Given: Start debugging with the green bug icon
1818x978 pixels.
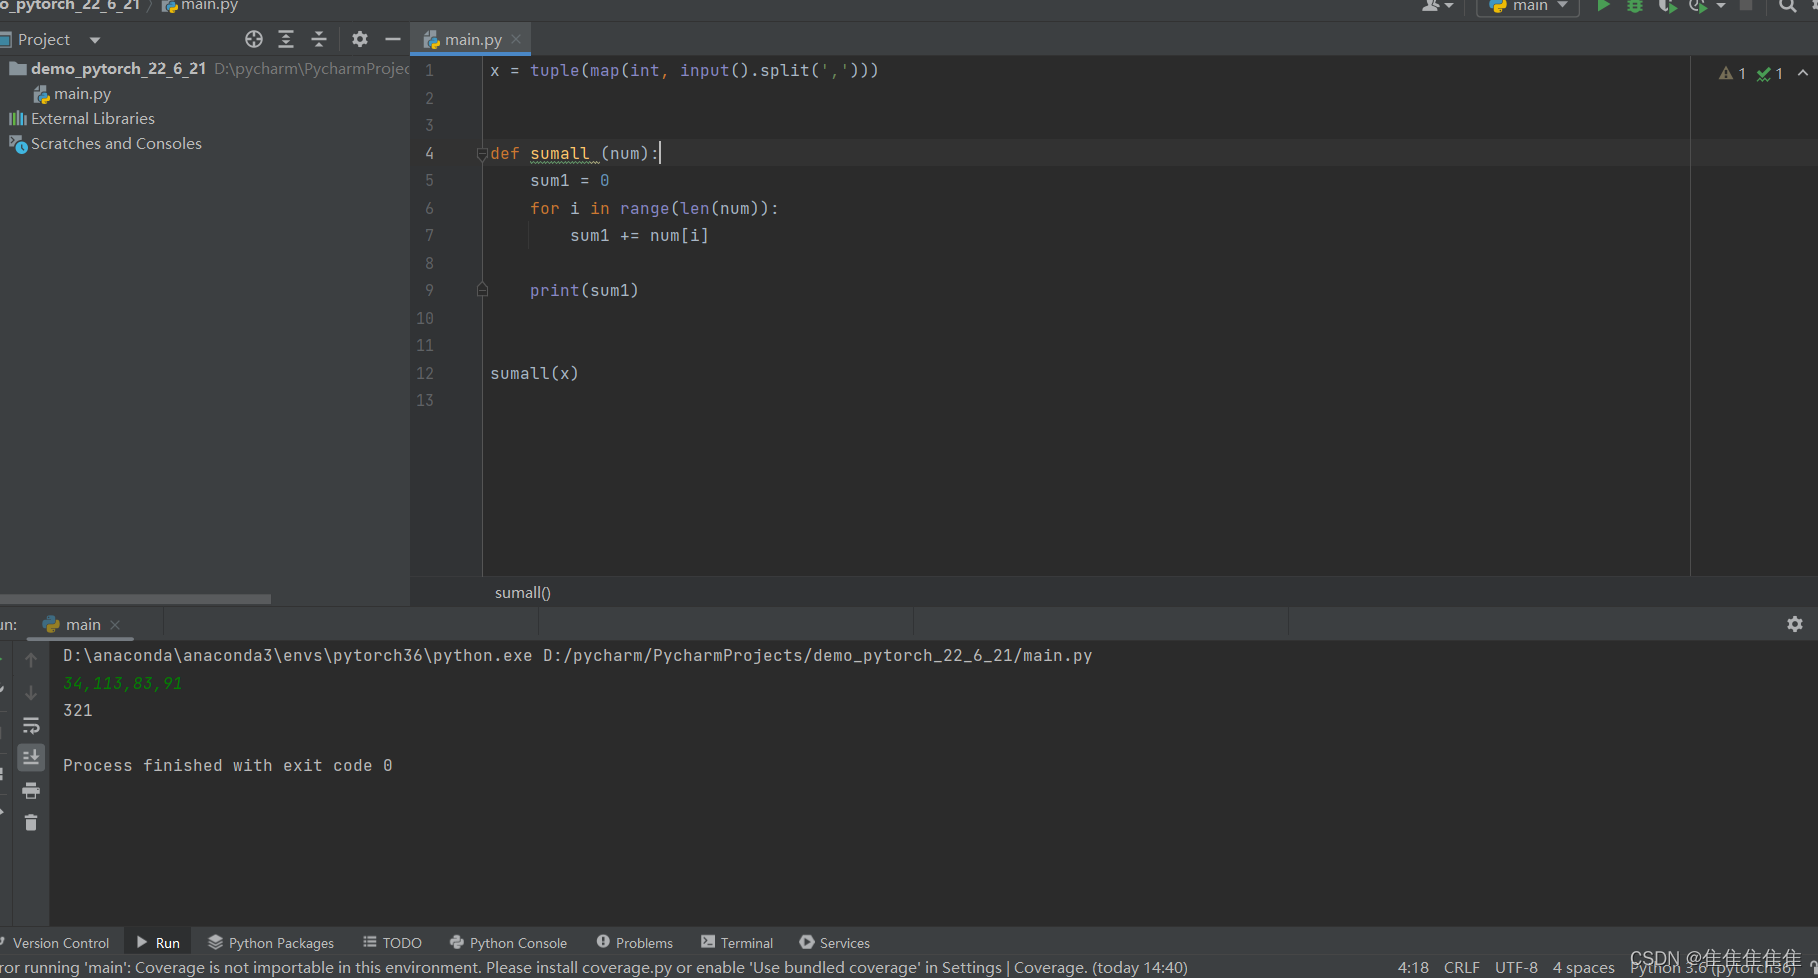Looking at the screenshot, I should tap(1635, 6).
